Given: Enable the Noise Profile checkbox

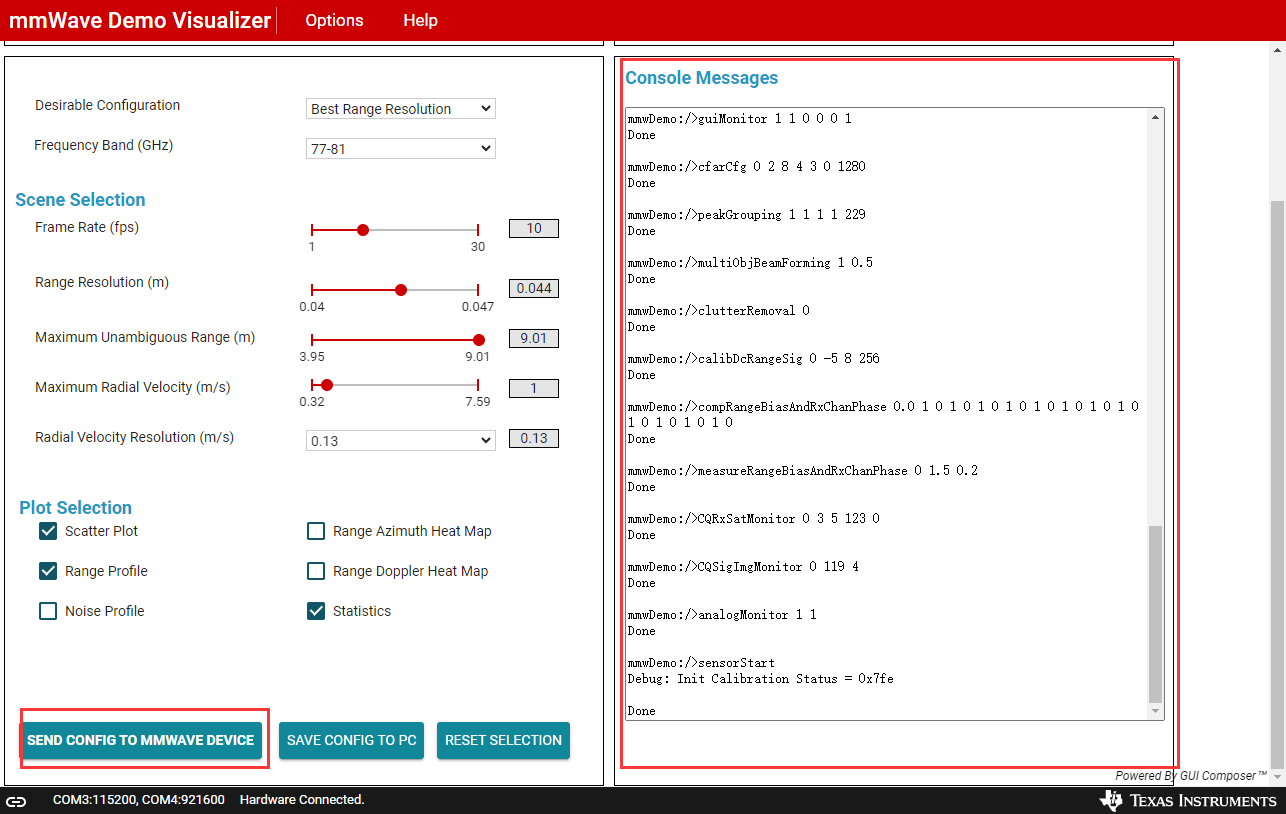Looking at the screenshot, I should click(48, 611).
